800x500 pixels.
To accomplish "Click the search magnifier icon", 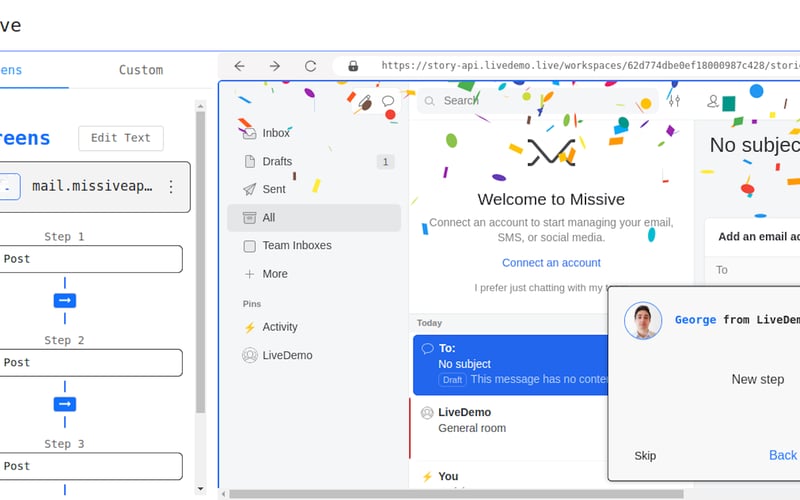I will [430, 101].
